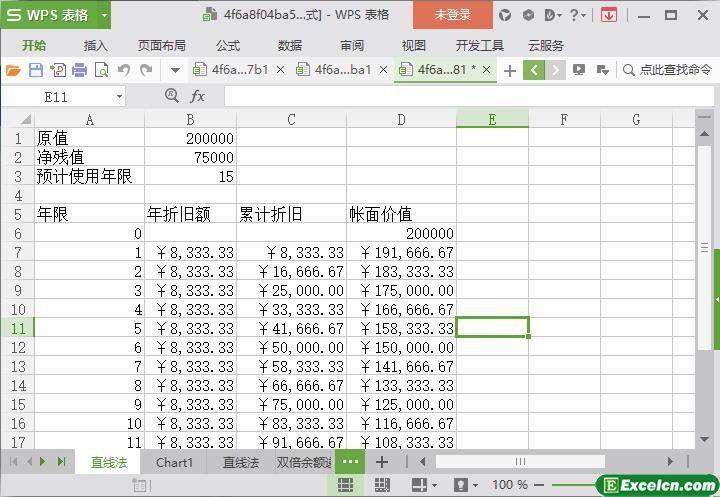Open the 插入 ribbon tab
Image resolution: width=720 pixels, height=497 pixels.
click(96, 45)
